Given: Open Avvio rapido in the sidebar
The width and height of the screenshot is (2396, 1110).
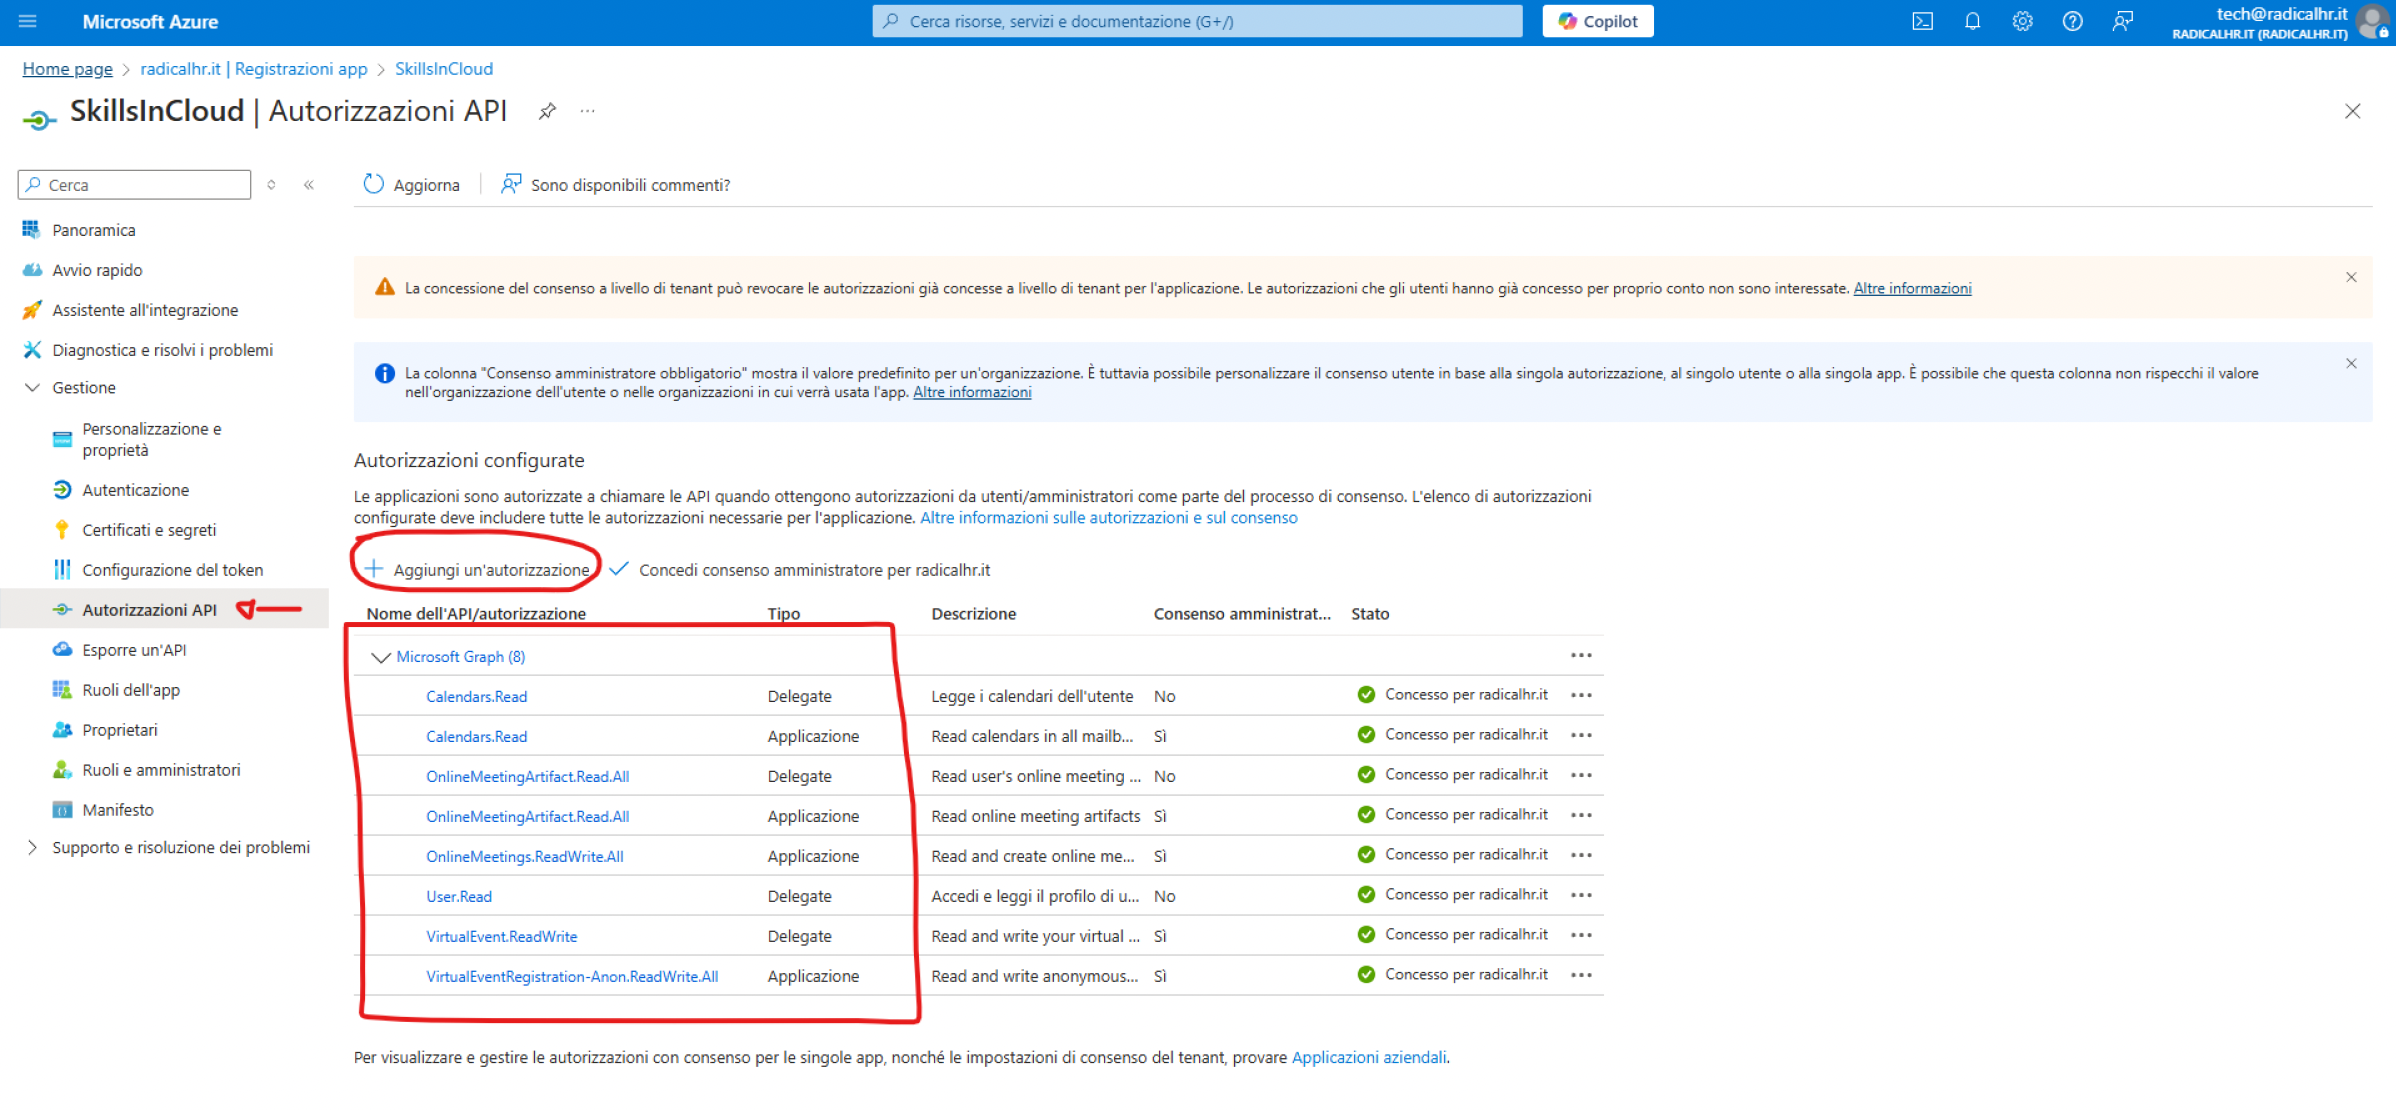Looking at the screenshot, I should coord(97,270).
